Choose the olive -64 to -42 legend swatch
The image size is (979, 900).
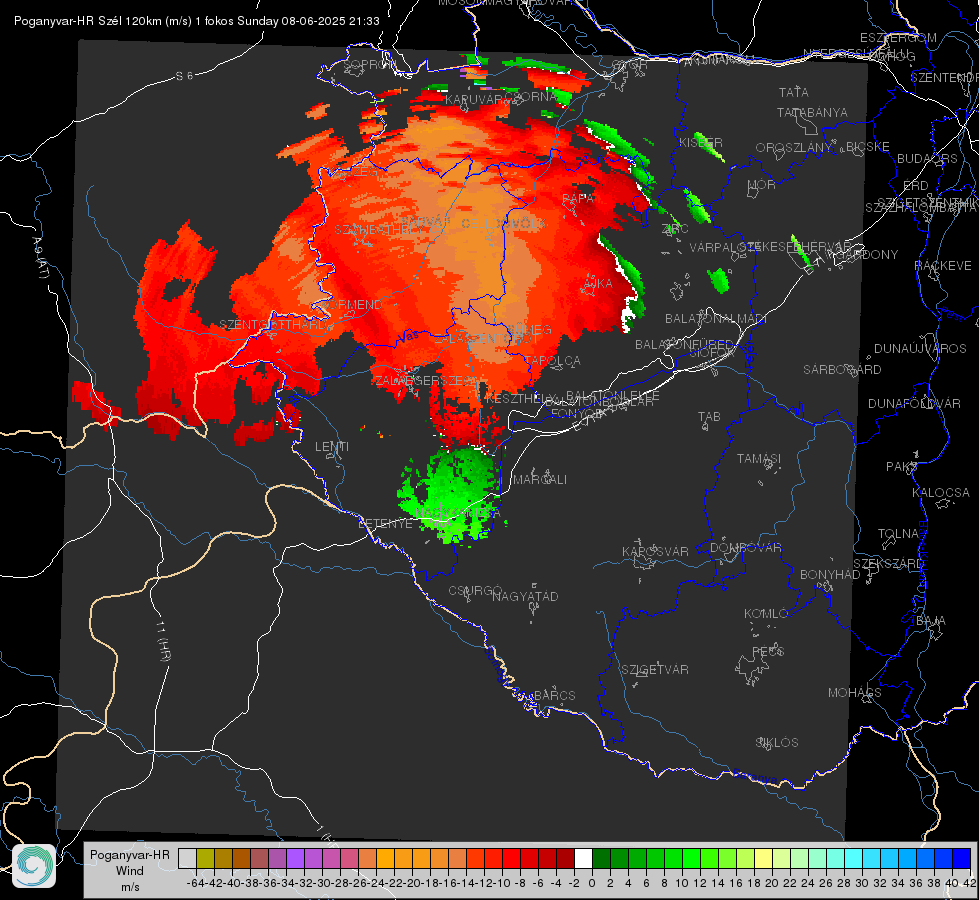[x=205, y=858]
